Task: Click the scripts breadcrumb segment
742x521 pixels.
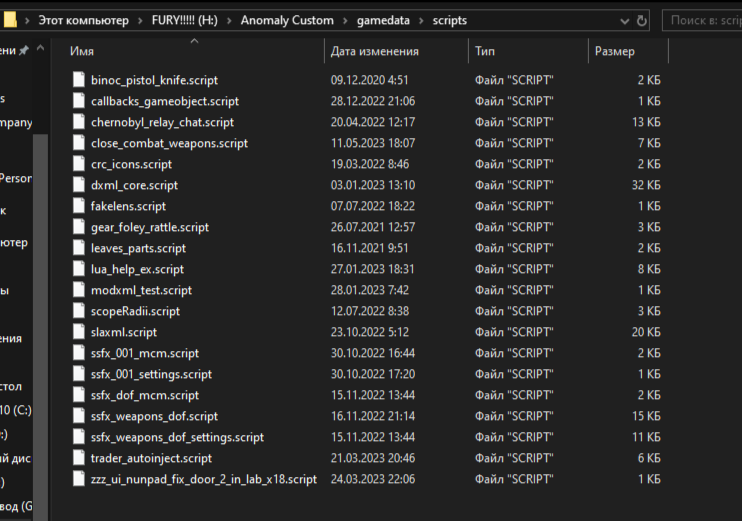Action: click(x=450, y=20)
